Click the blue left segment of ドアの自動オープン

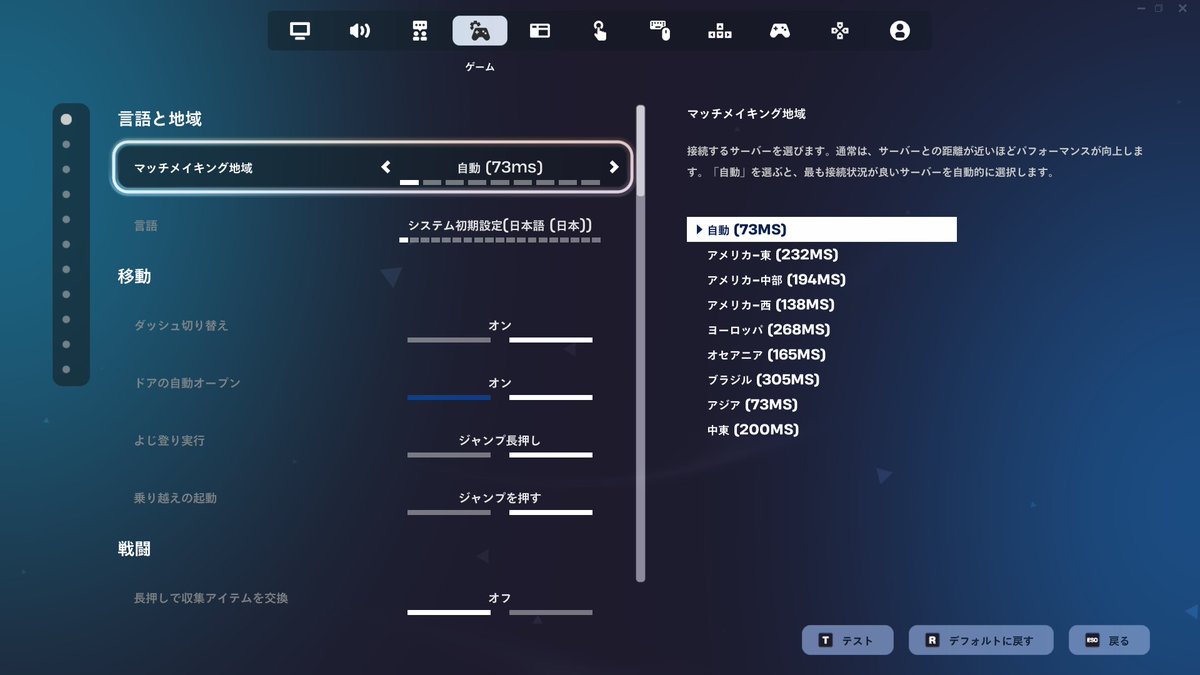pos(449,398)
